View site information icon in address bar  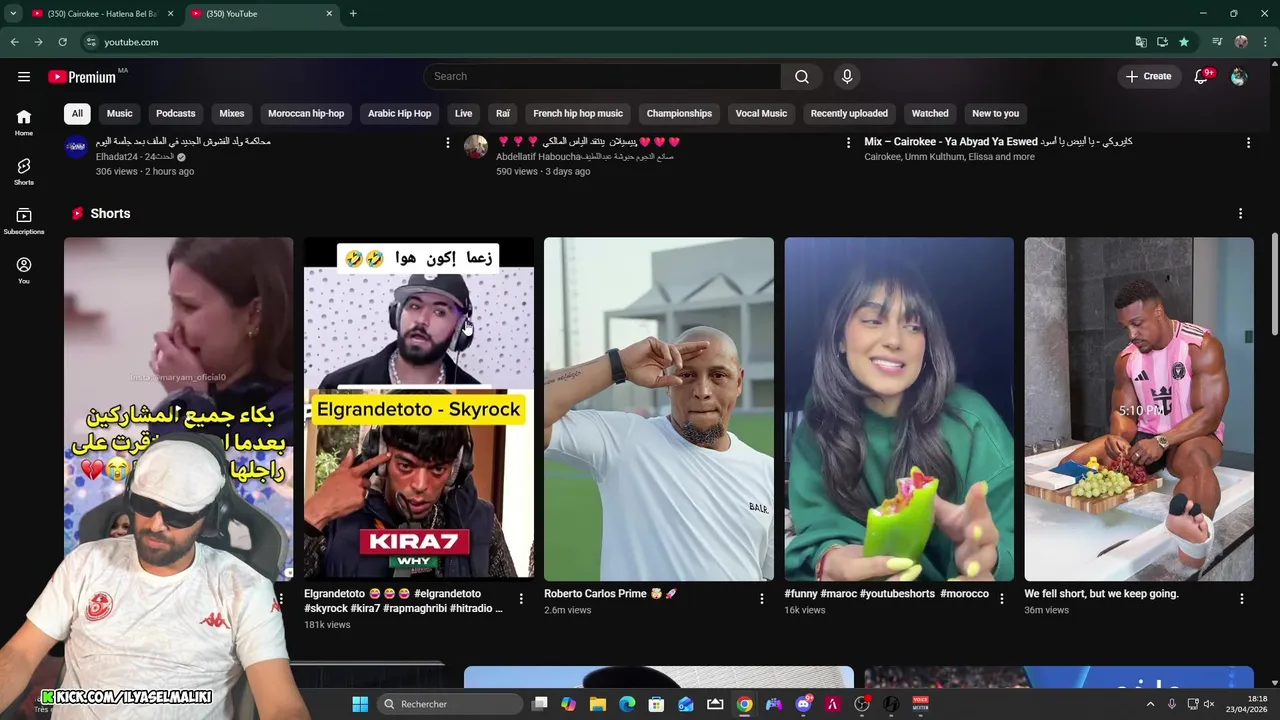coord(91,42)
